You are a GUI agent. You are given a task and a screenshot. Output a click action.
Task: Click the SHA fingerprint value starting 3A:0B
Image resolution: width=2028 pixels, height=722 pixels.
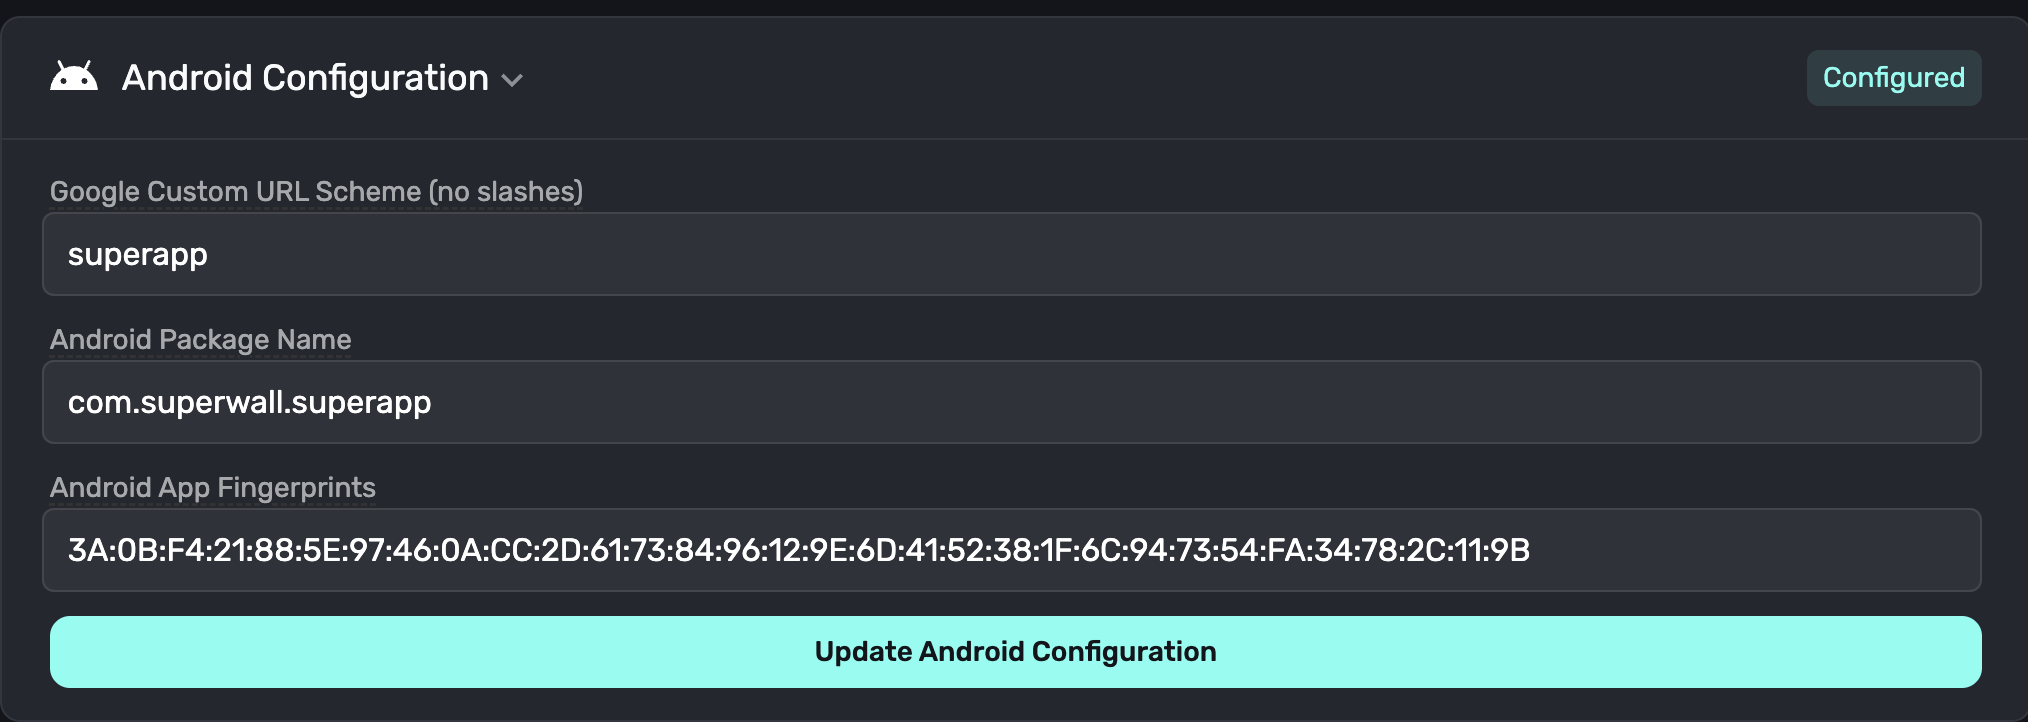click(x=798, y=550)
